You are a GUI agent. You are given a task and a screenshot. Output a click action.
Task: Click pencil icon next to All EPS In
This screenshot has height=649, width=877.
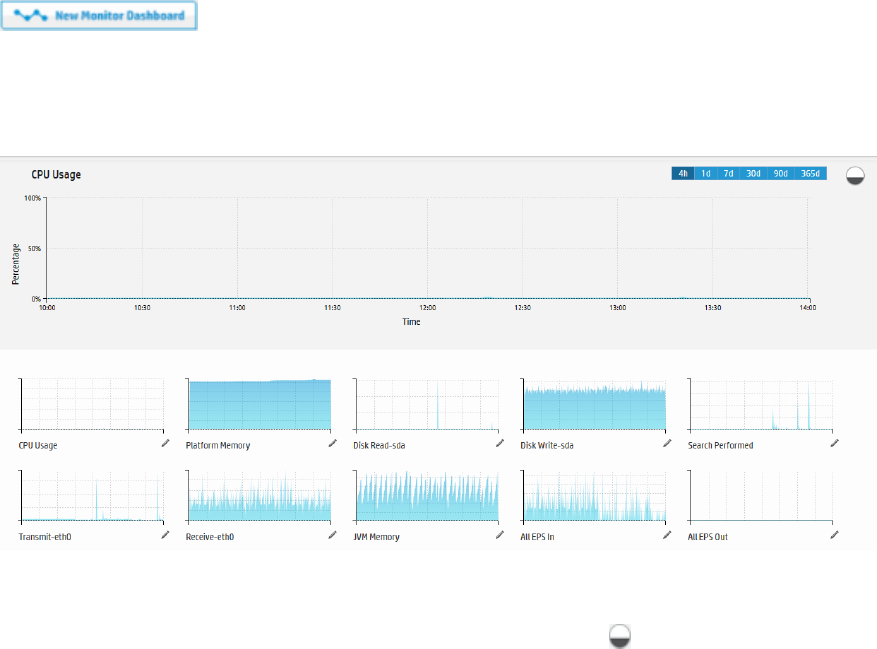tap(667, 535)
